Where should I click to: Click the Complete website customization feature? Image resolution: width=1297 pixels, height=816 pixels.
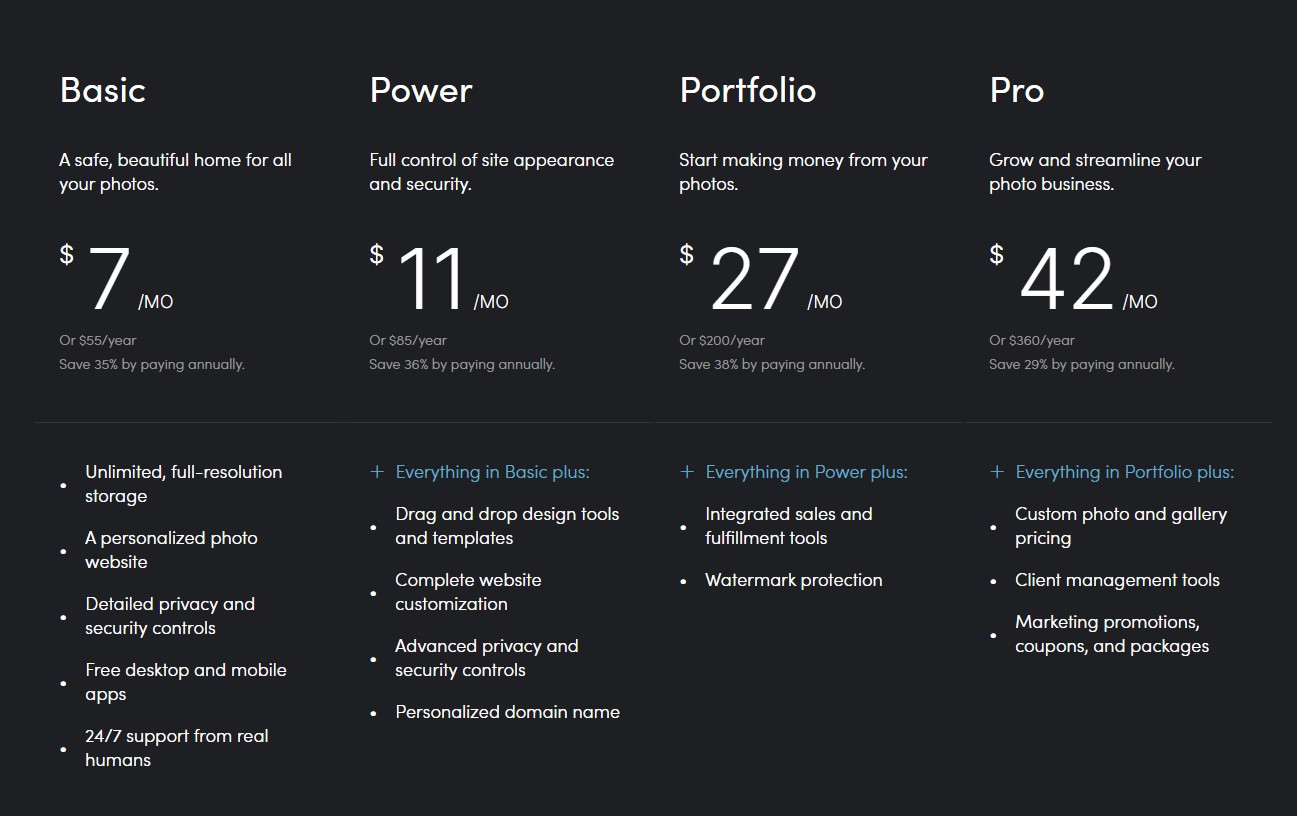[468, 592]
